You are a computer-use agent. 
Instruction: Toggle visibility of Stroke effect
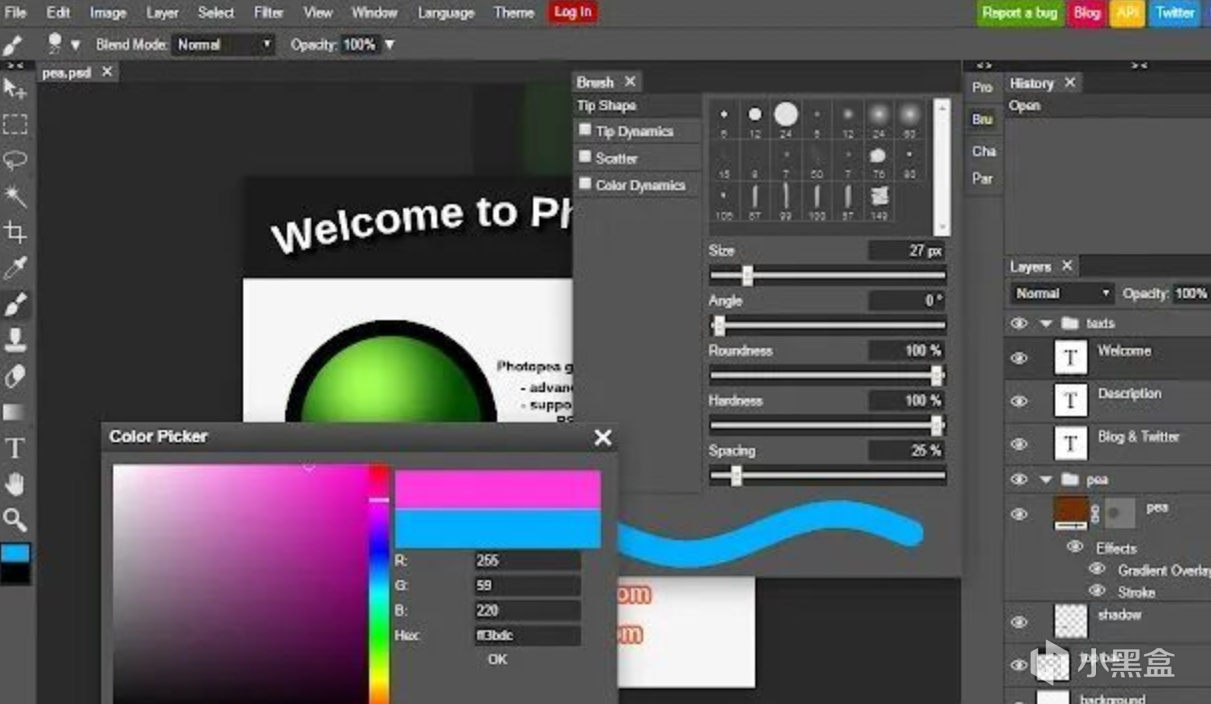(x=1097, y=591)
